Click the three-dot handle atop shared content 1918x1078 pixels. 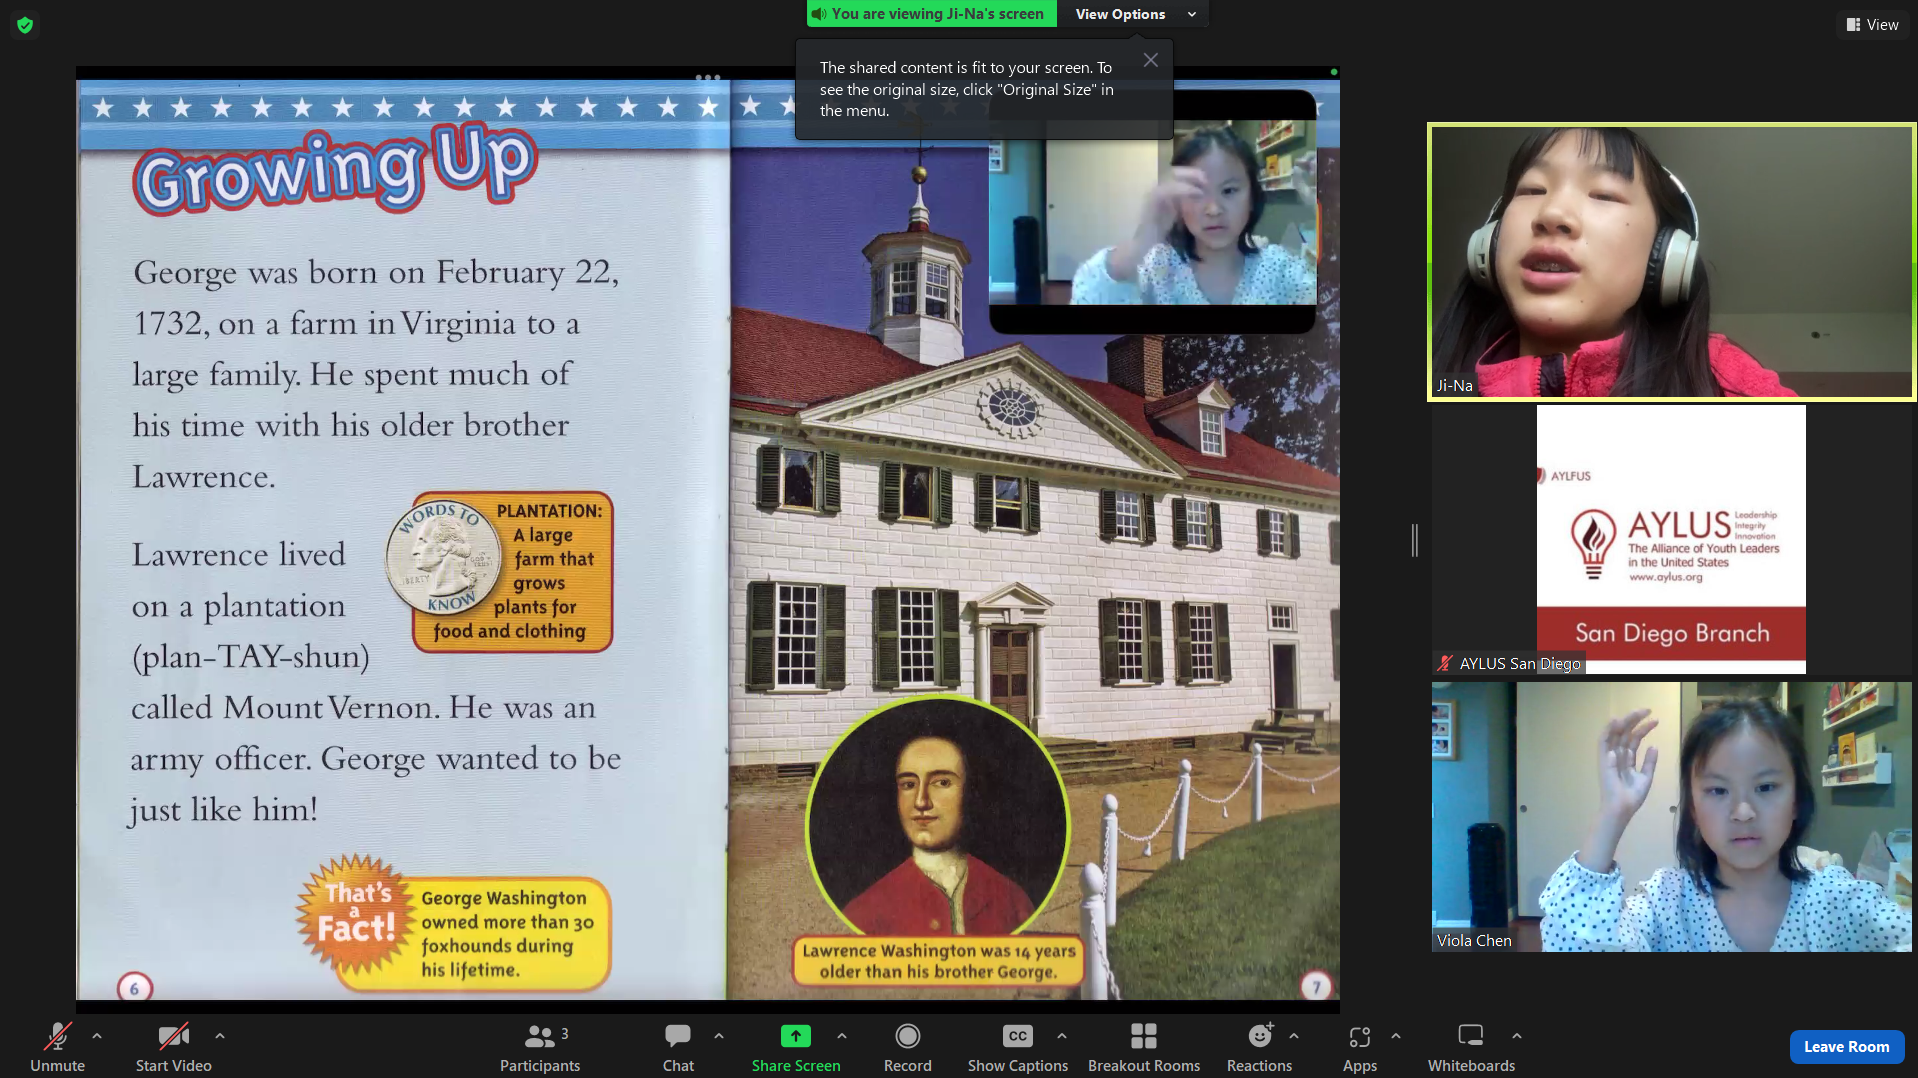[x=708, y=77]
